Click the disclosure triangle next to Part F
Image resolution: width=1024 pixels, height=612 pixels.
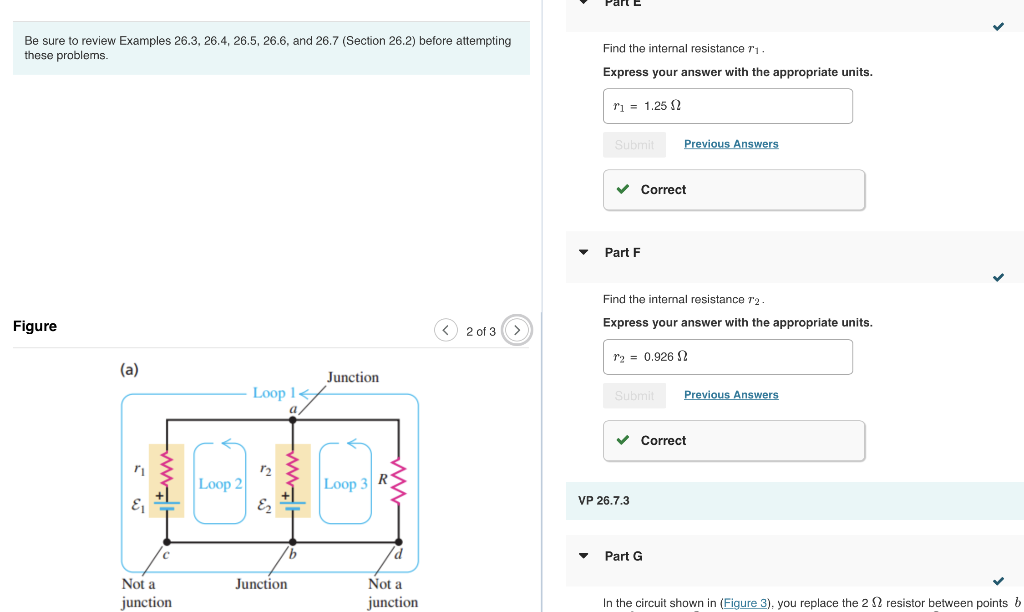583,253
